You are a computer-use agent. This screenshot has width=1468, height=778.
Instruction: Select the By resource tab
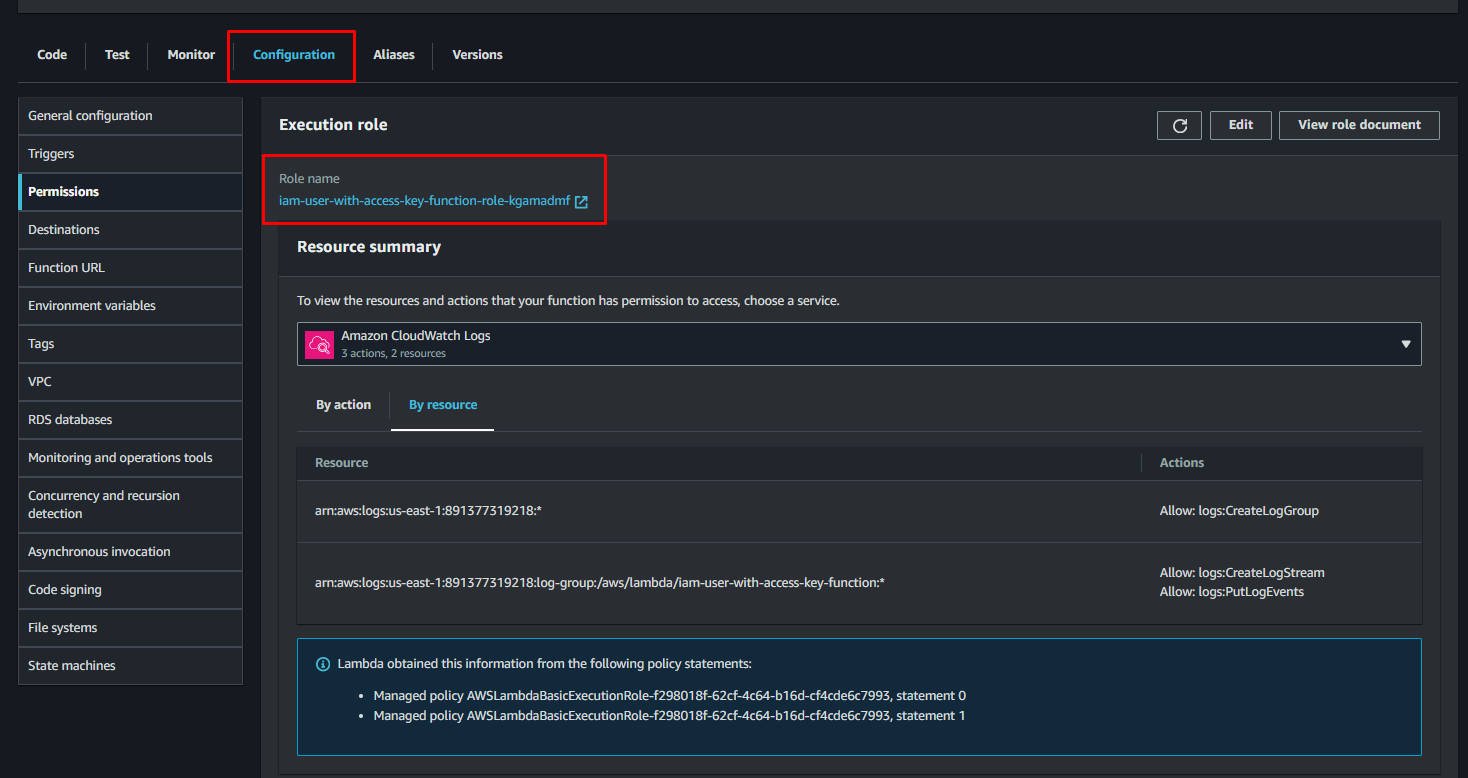[x=442, y=405]
